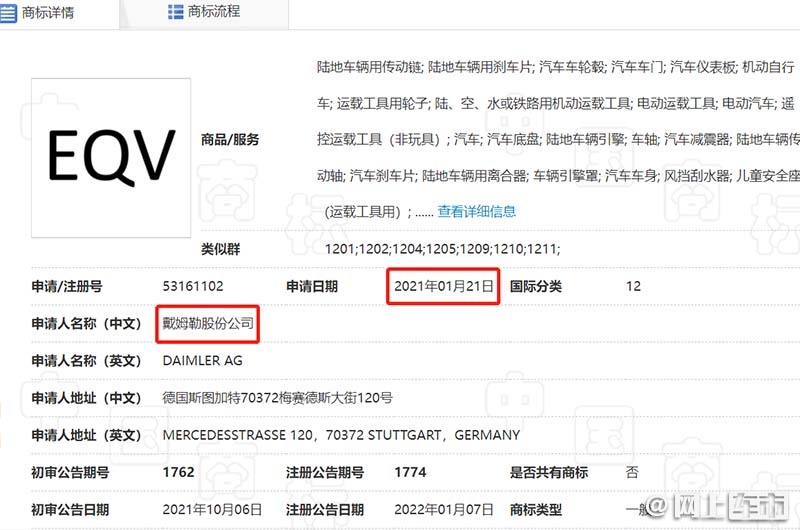800x530 pixels.
Task: Open the 查看详细信息 link
Action: 477,211
